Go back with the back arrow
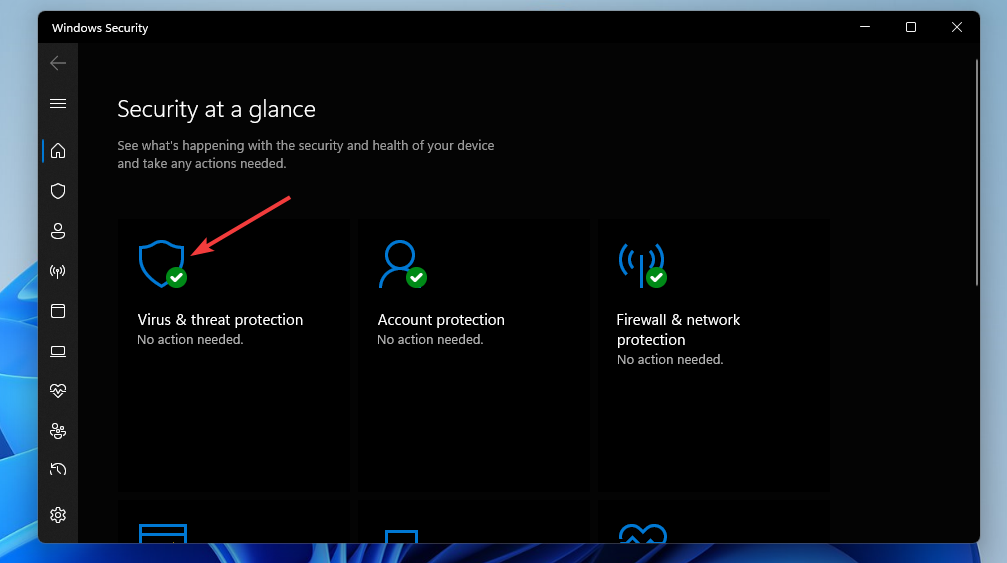Image resolution: width=1007 pixels, height=563 pixels. pos(58,63)
